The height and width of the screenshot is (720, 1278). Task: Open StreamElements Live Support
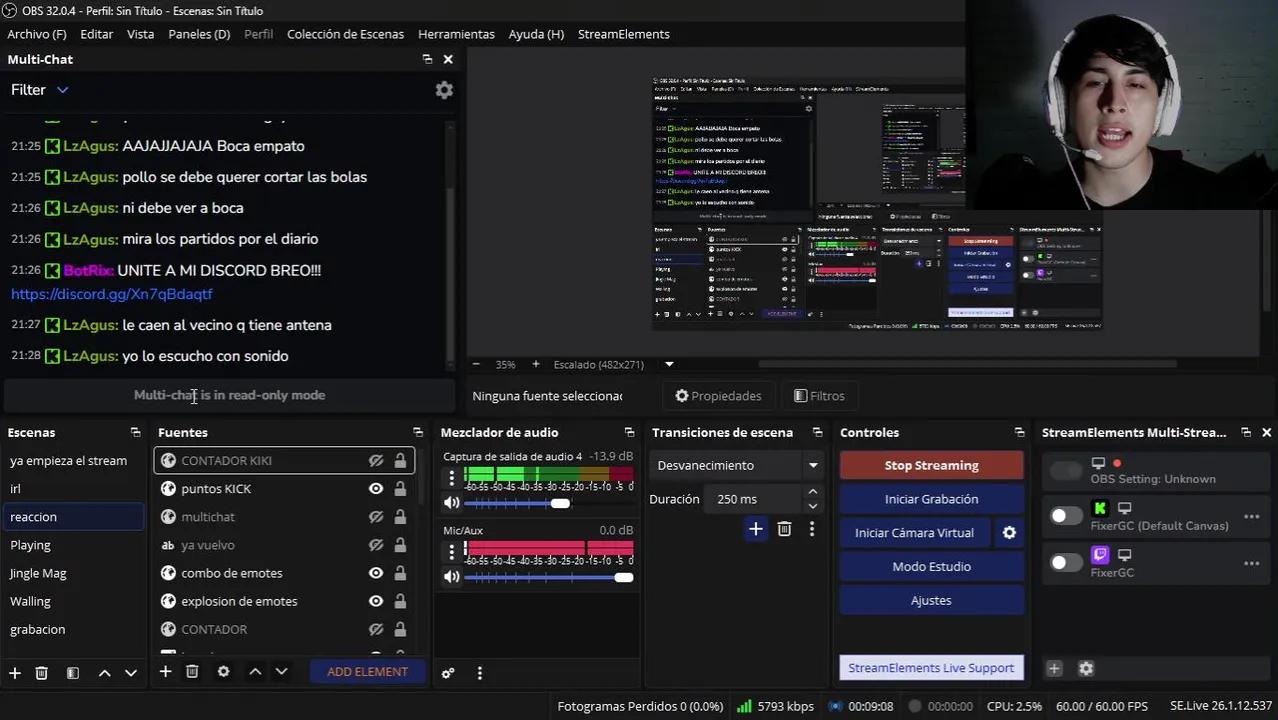tap(931, 668)
